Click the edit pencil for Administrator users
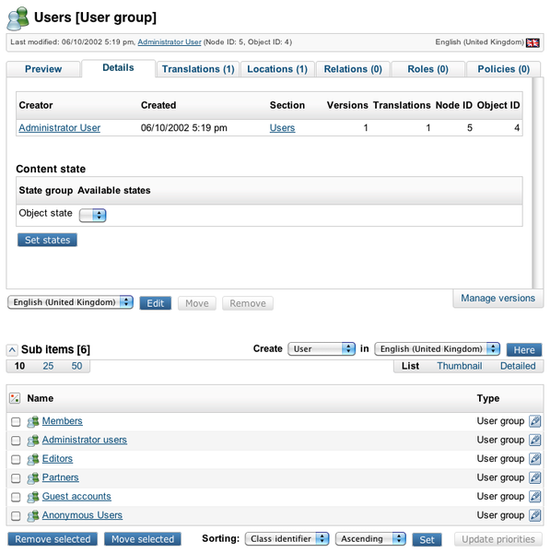Screen dimensions: 550x553 tap(534, 440)
